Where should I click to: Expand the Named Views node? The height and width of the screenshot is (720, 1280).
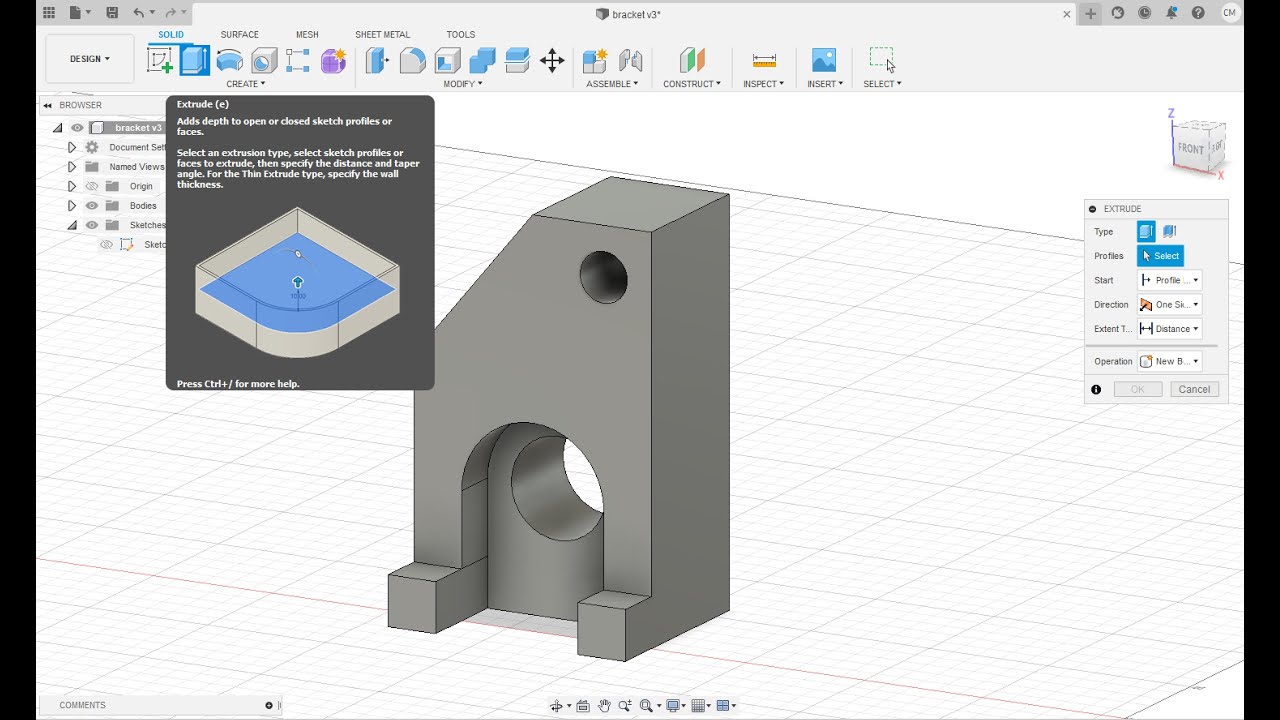[72, 167]
